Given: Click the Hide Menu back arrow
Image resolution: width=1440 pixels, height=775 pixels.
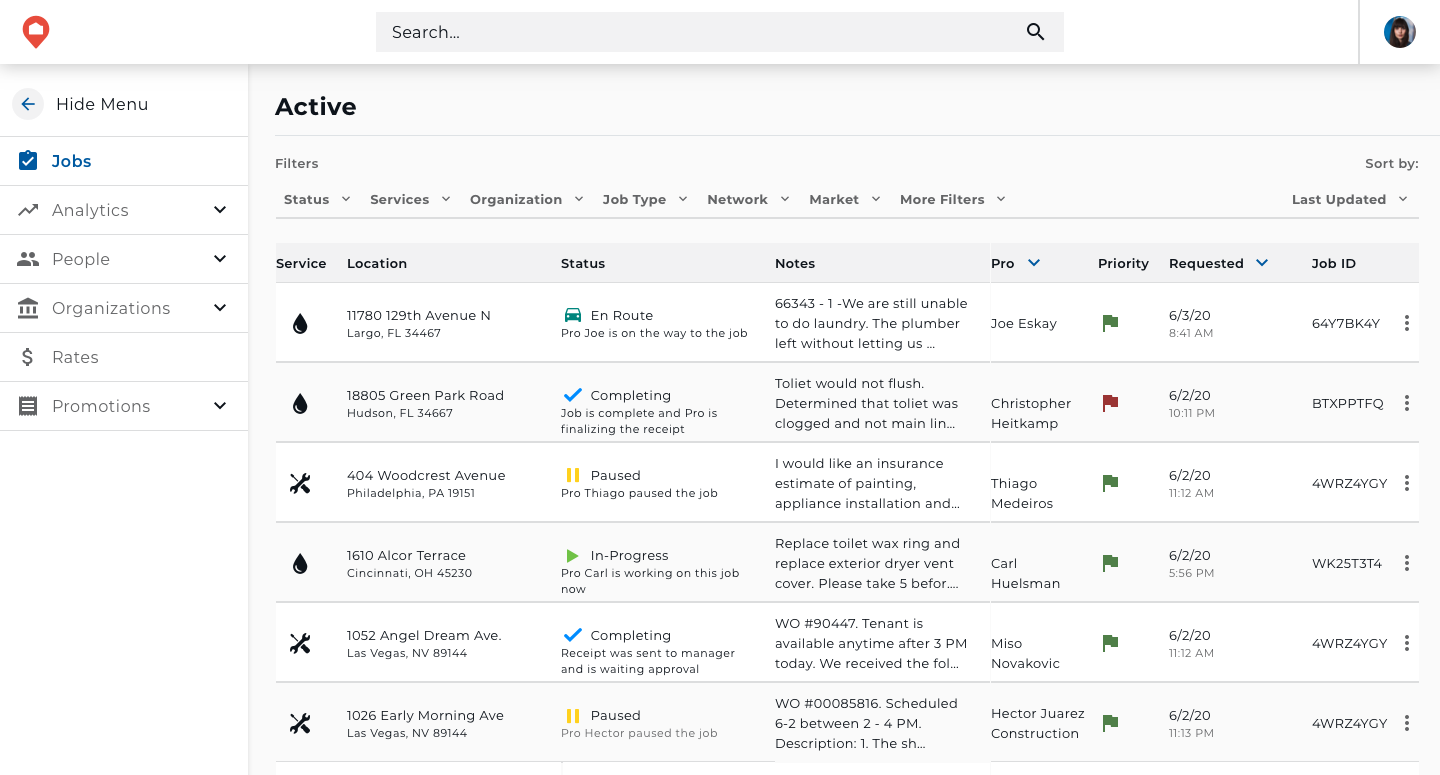Looking at the screenshot, I should [x=28, y=104].
